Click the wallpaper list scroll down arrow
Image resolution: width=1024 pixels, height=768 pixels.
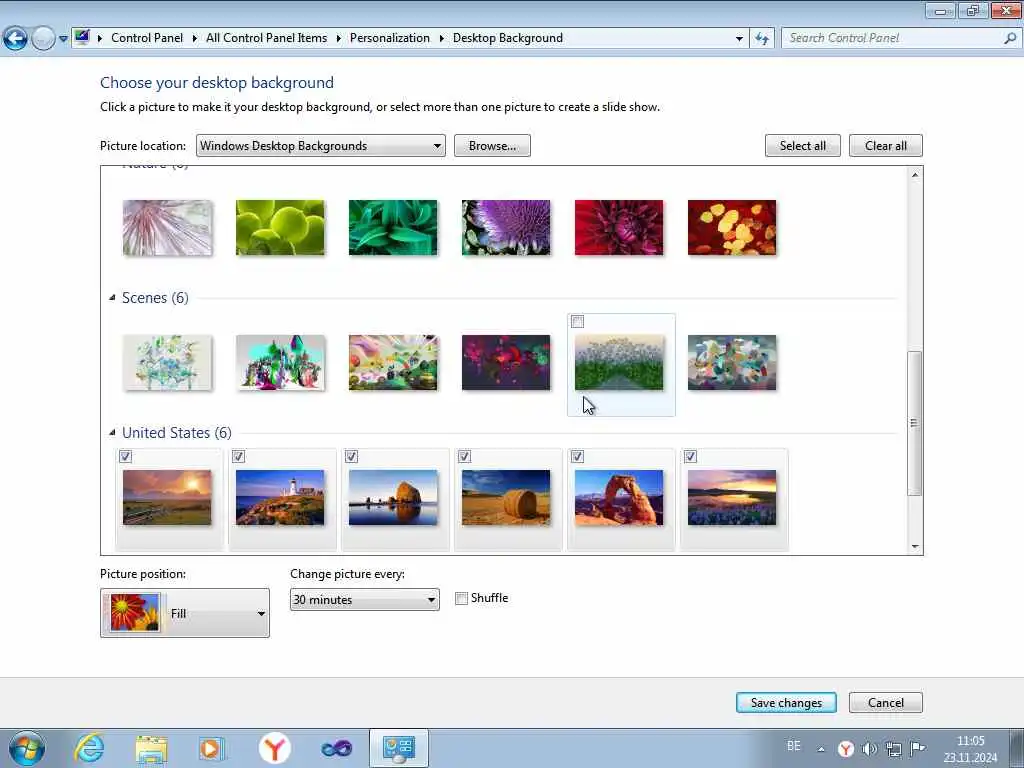[x=915, y=546]
